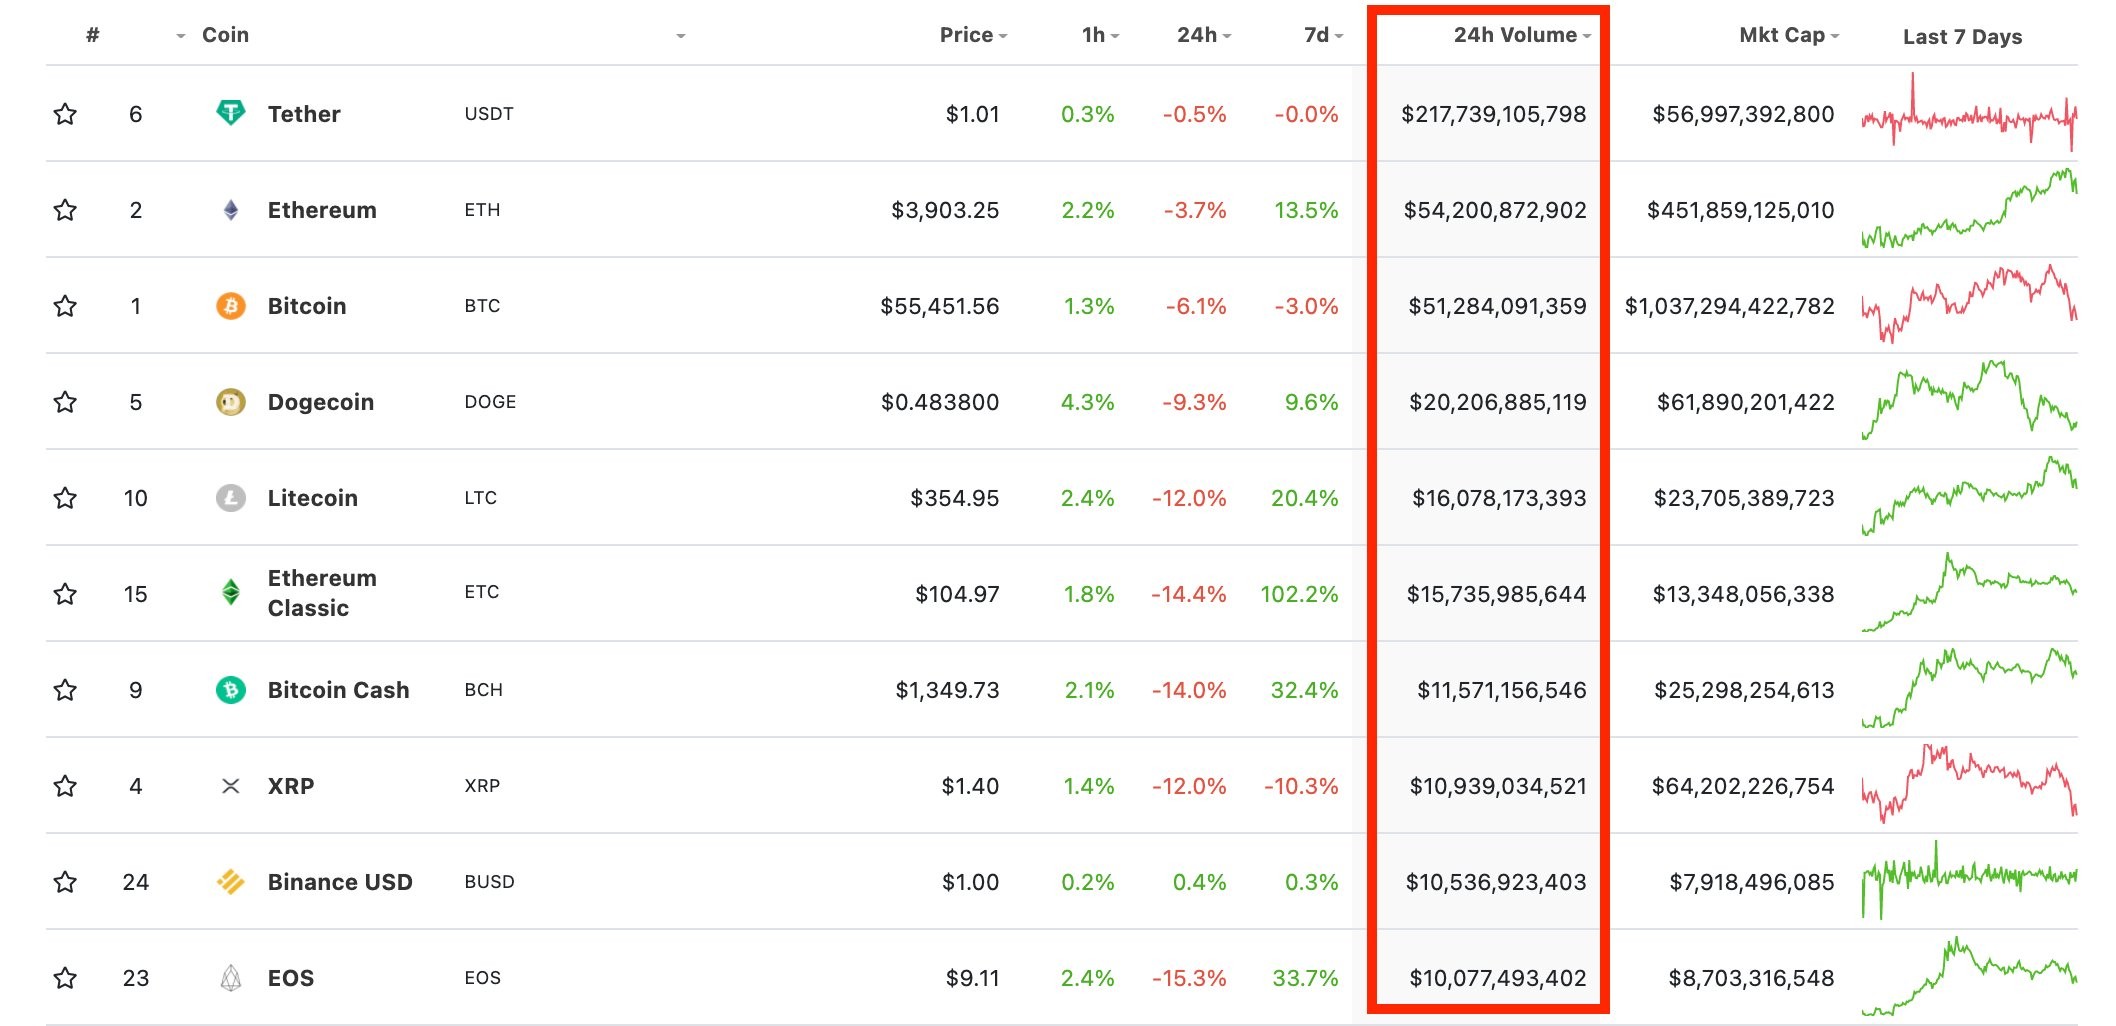The height and width of the screenshot is (1026, 2116).
Task: Click the 1h column header
Action: (x=1100, y=35)
